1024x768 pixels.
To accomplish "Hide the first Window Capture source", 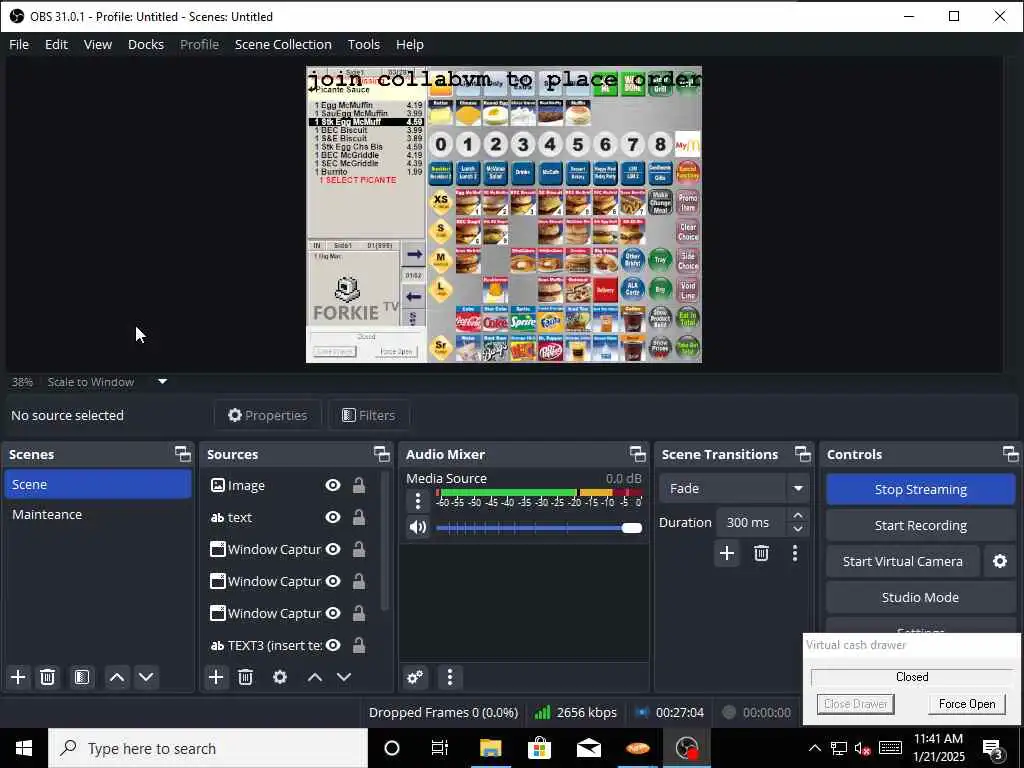I will (333, 549).
